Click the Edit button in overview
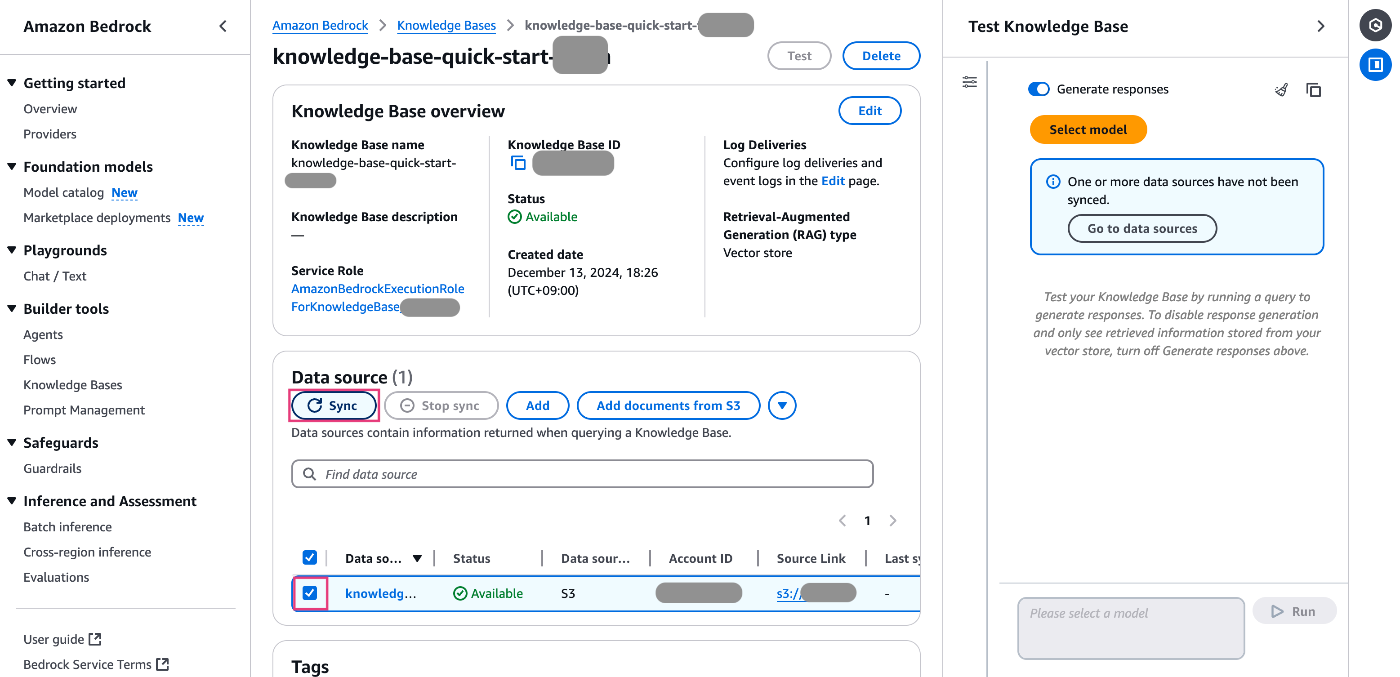This screenshot has width=1400, height=677. (870, 111)
